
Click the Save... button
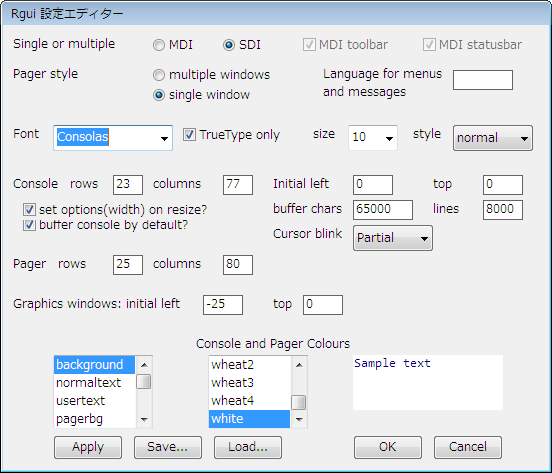(x=168, y=447)
